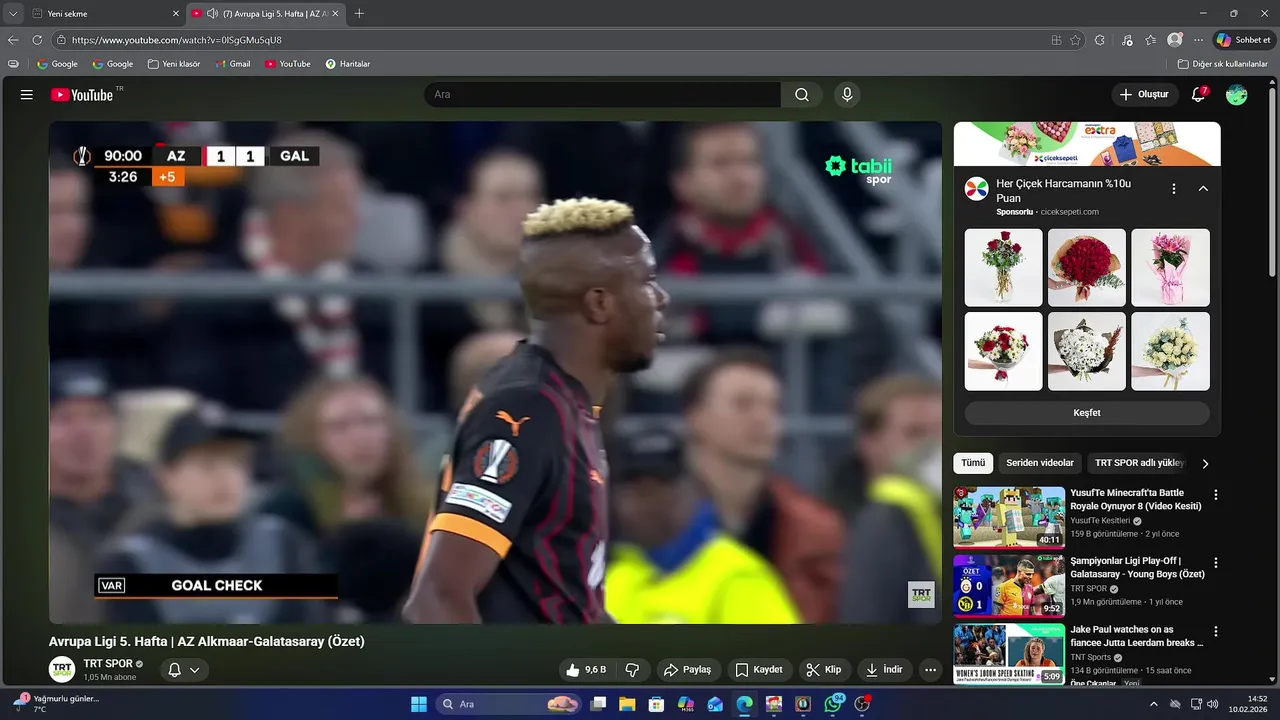Collapse the sponsored ad panel chevron
Screen dimensions: 1280x720
1203,188
